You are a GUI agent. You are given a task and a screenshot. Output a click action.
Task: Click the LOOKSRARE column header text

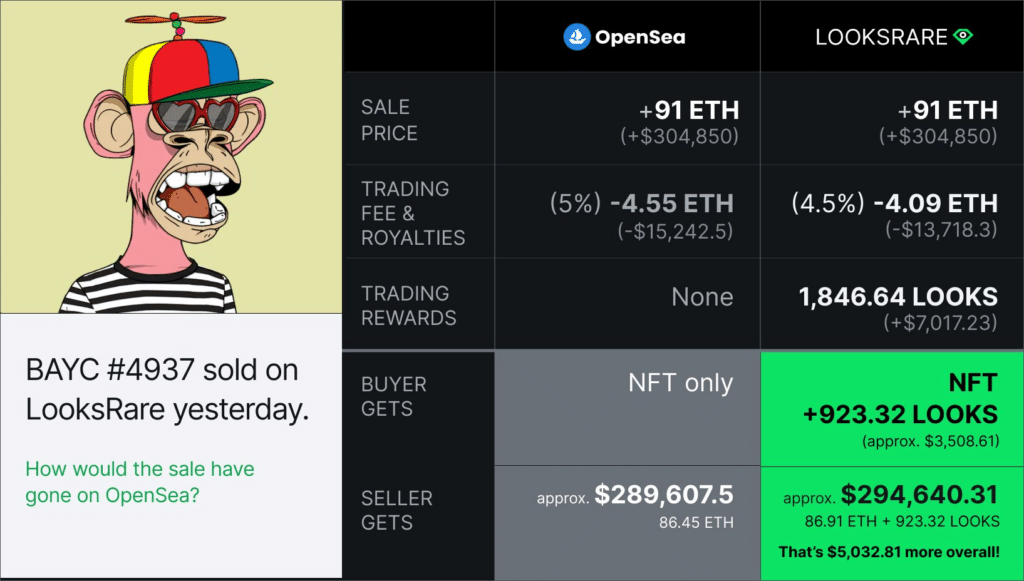[881, 37]
